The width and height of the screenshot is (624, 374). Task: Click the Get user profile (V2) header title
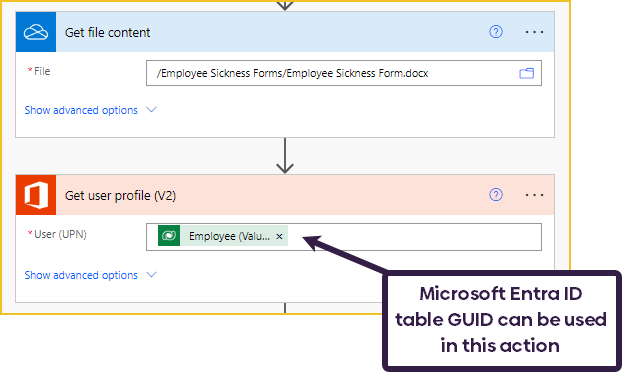tap(120, 196)
